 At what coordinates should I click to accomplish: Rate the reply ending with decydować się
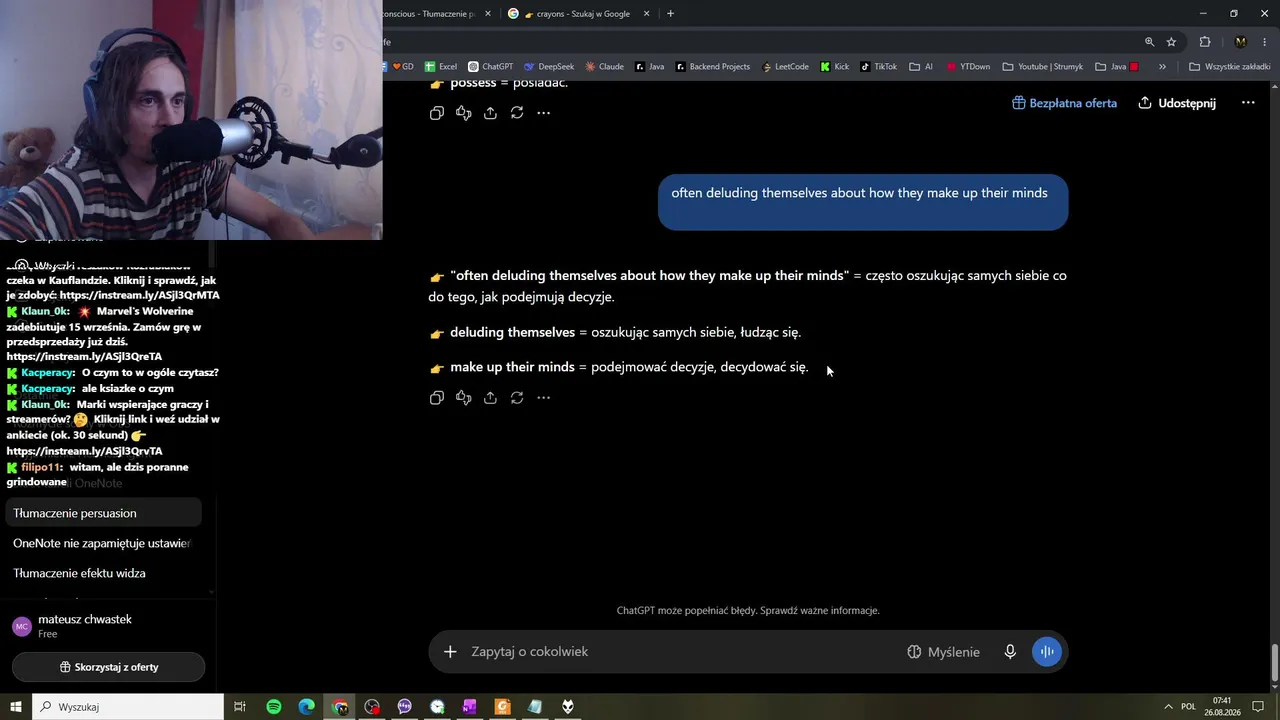coord(463,398)
